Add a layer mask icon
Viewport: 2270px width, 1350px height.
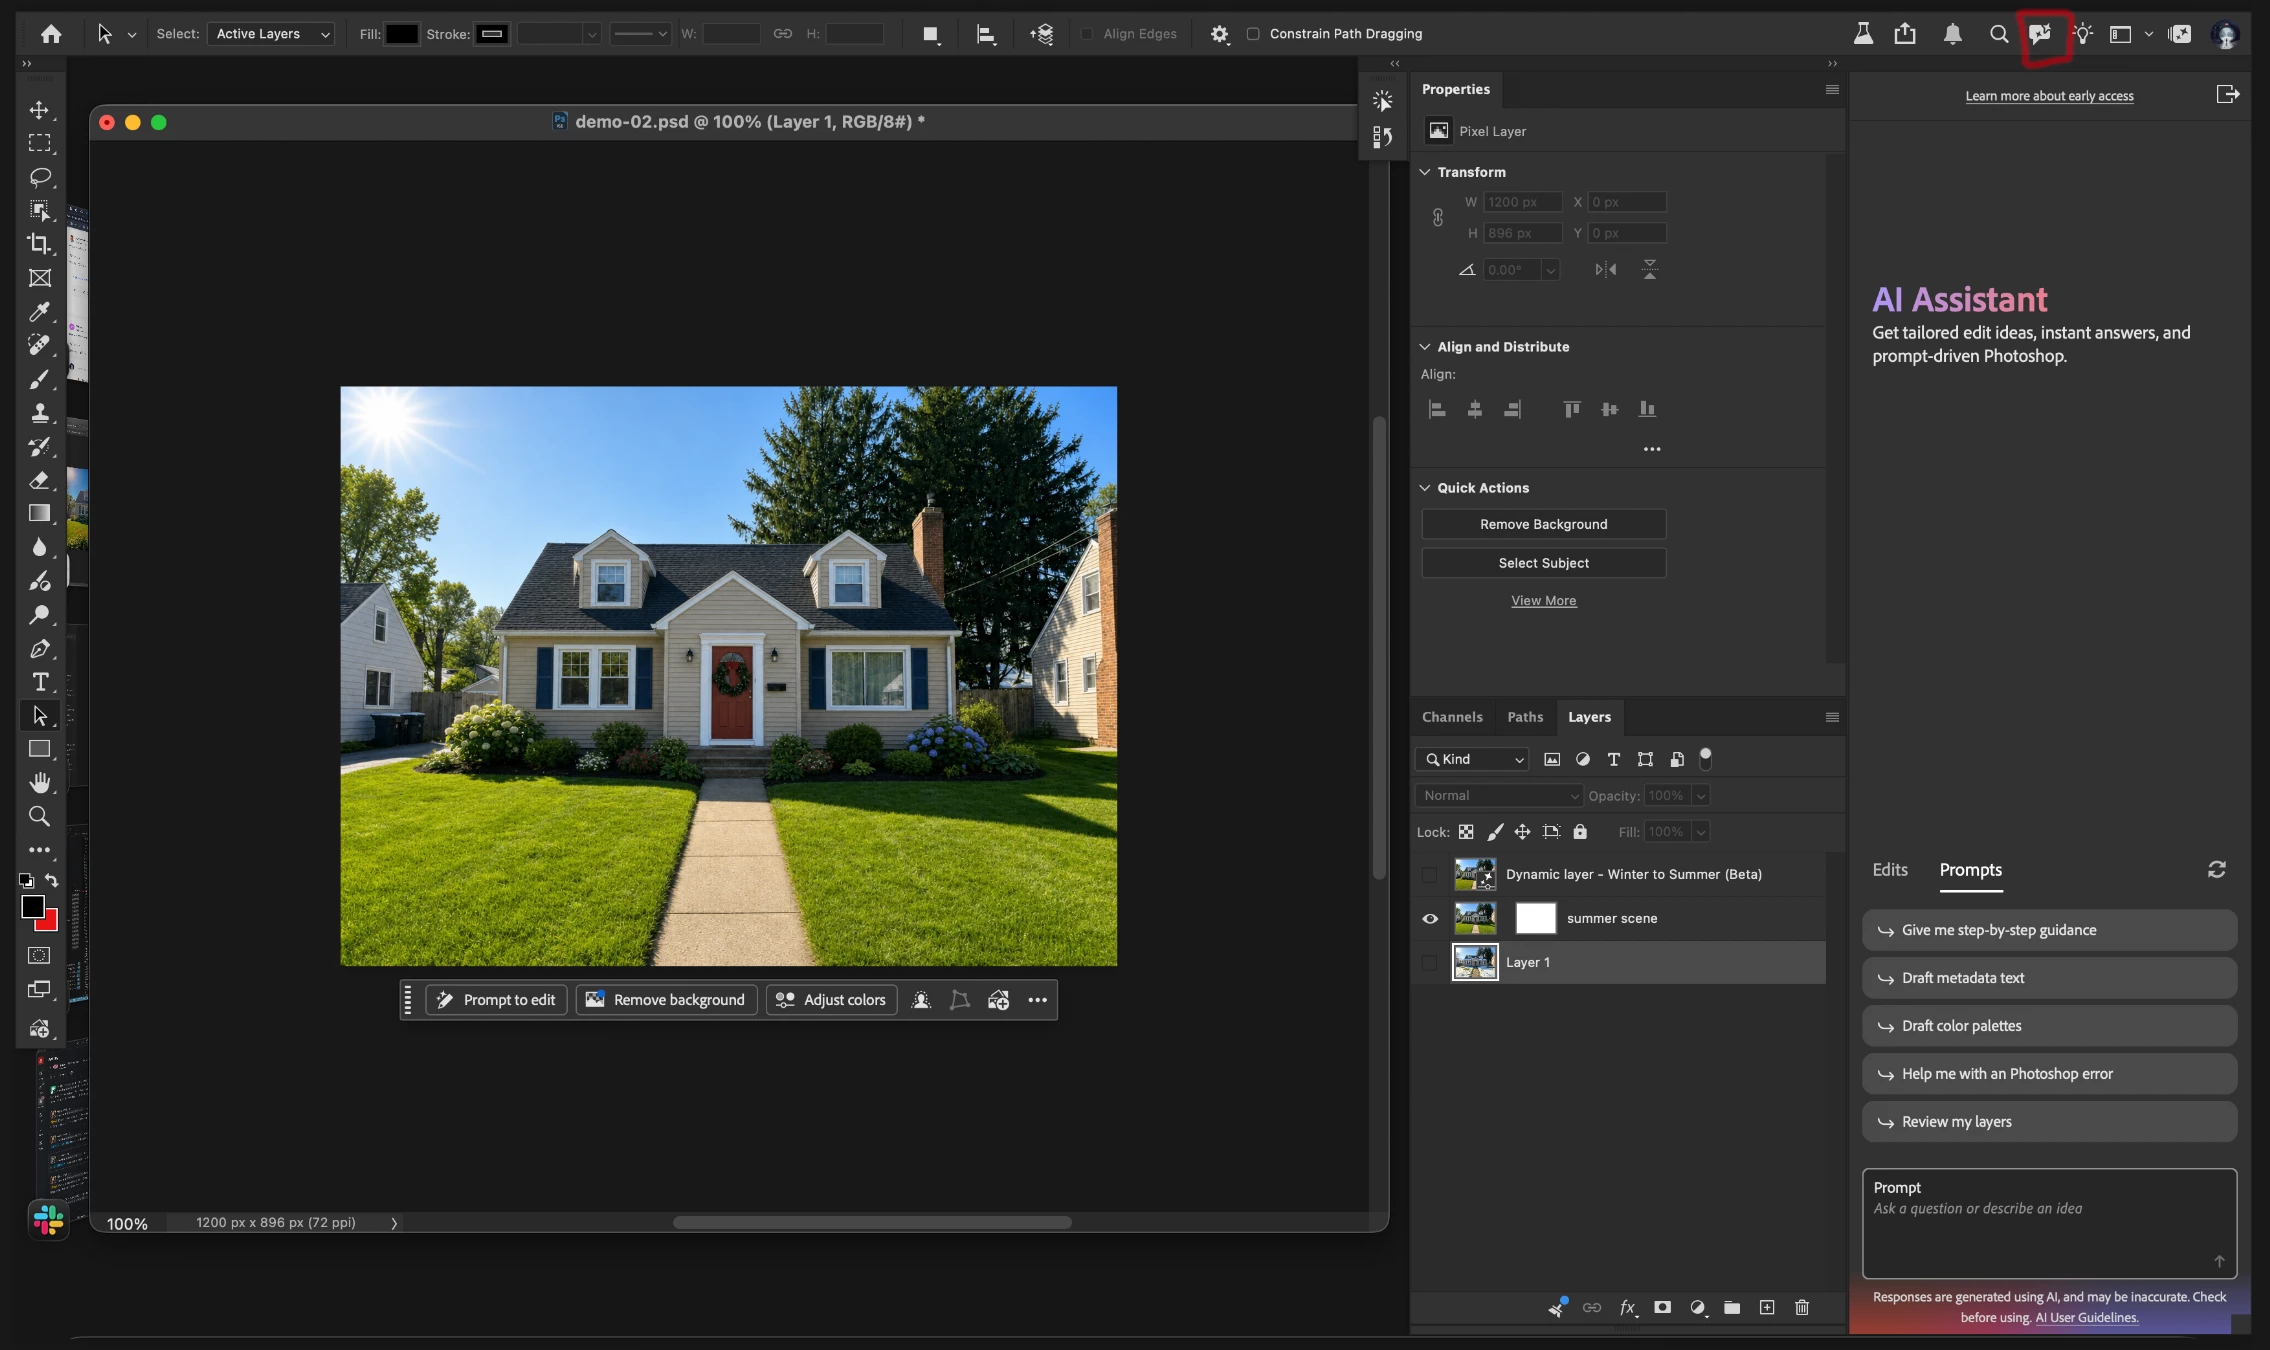tap(1662, 1307)
